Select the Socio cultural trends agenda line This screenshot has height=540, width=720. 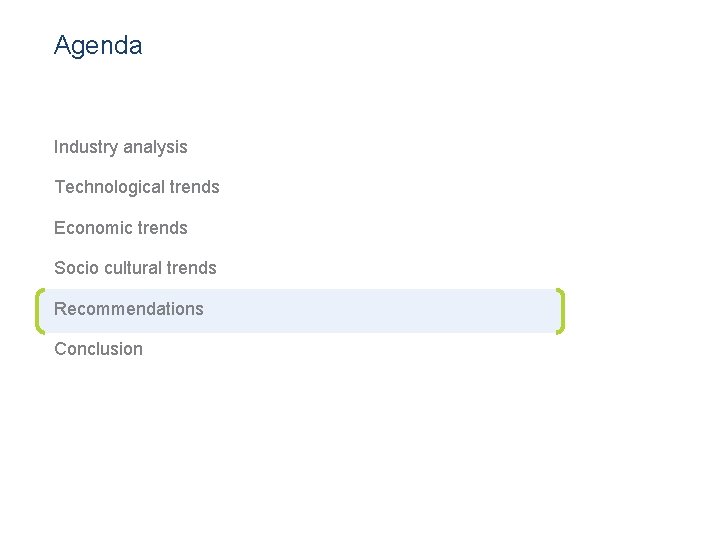click(135, 268)
